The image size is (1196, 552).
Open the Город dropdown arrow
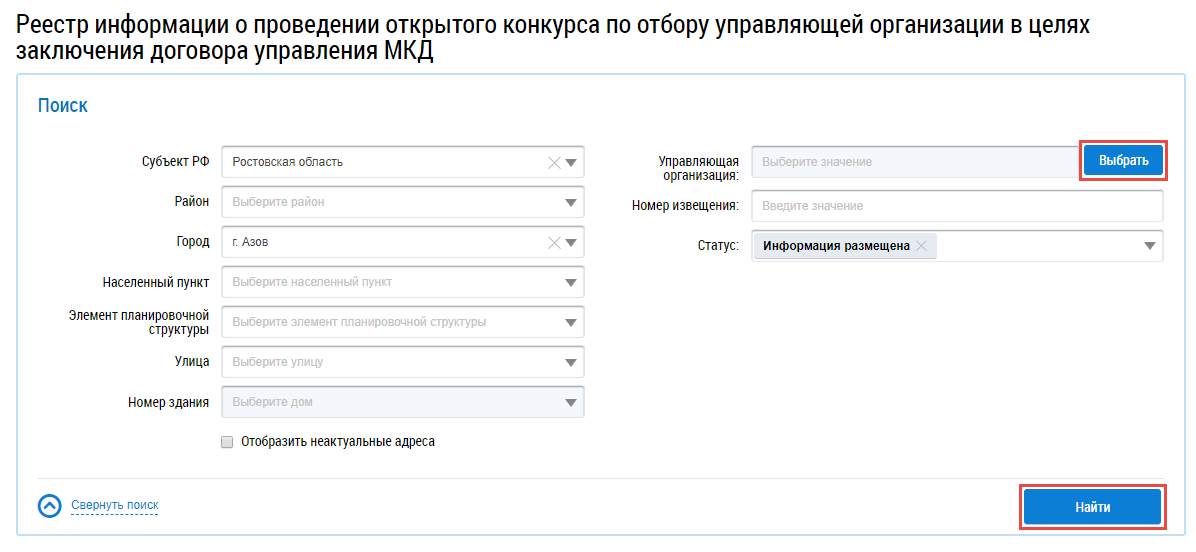571,242
